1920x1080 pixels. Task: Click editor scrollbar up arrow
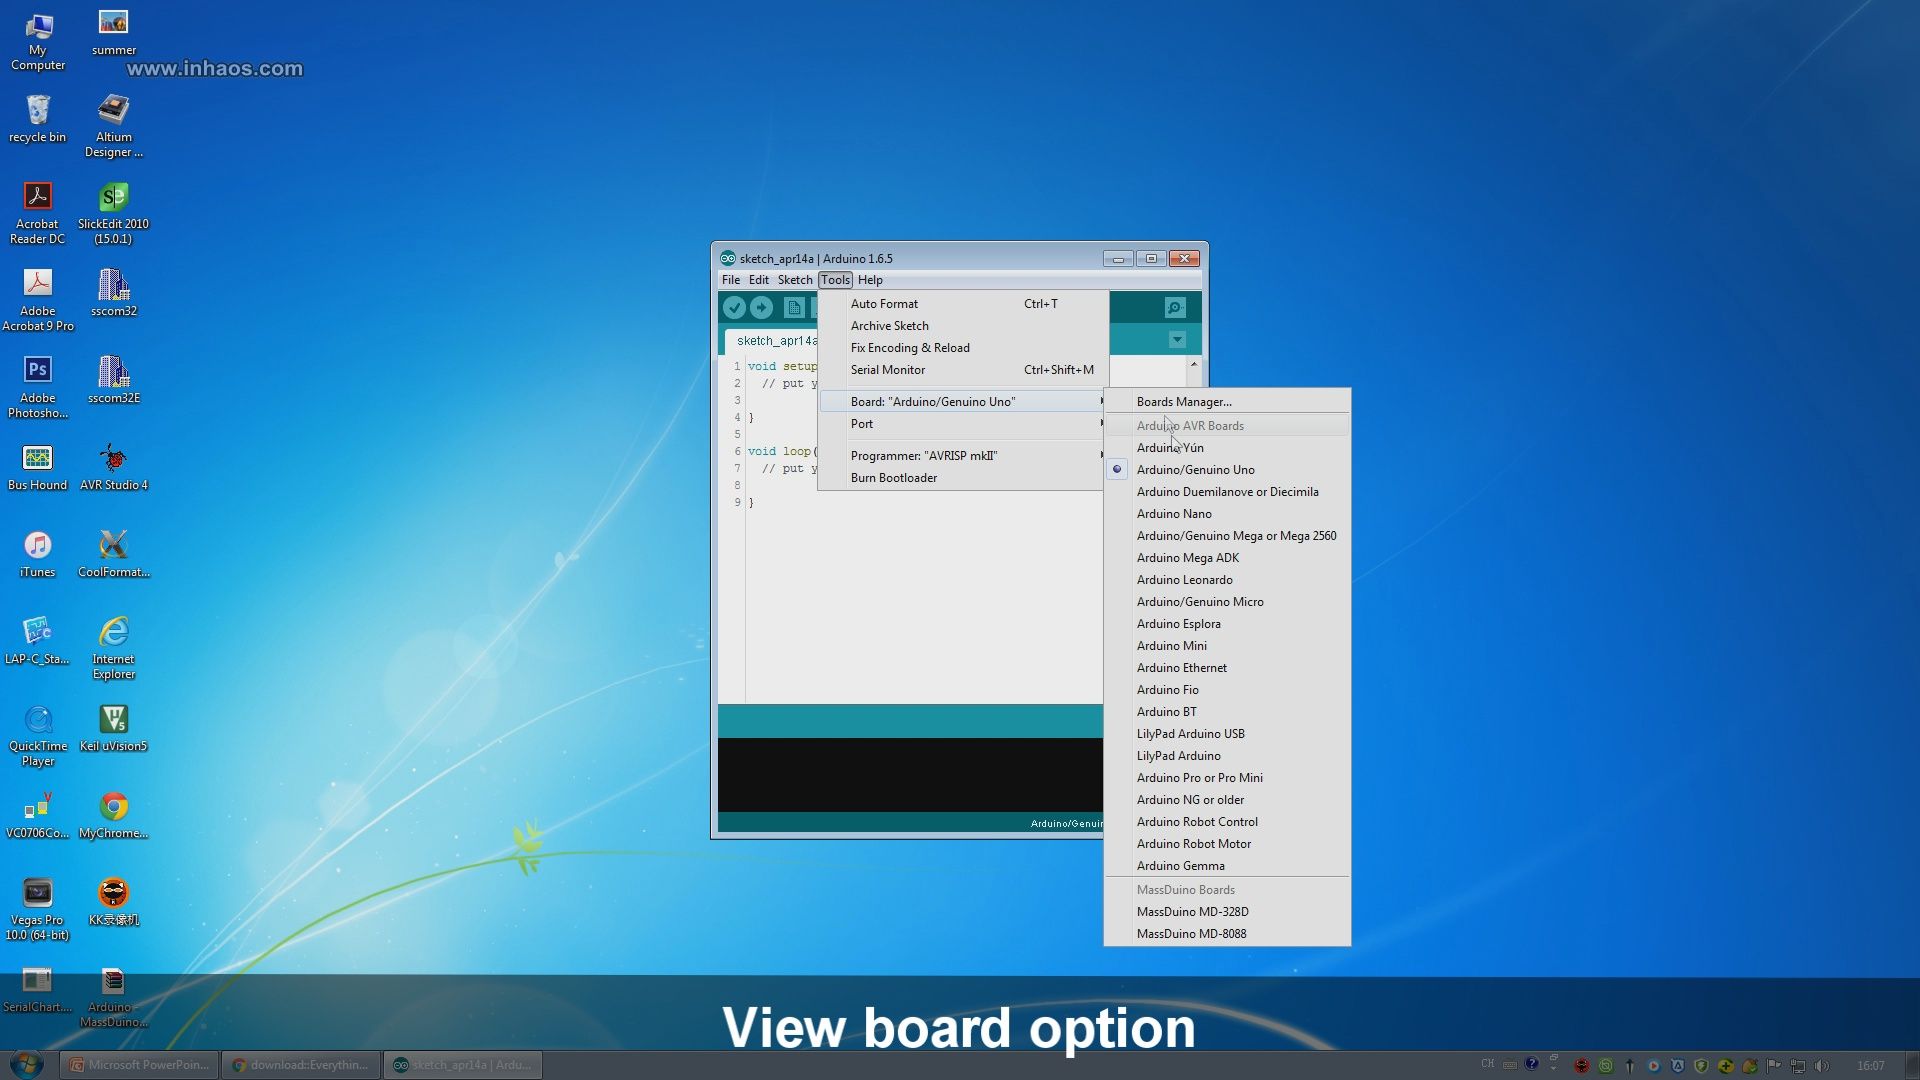pos(1193,365)
